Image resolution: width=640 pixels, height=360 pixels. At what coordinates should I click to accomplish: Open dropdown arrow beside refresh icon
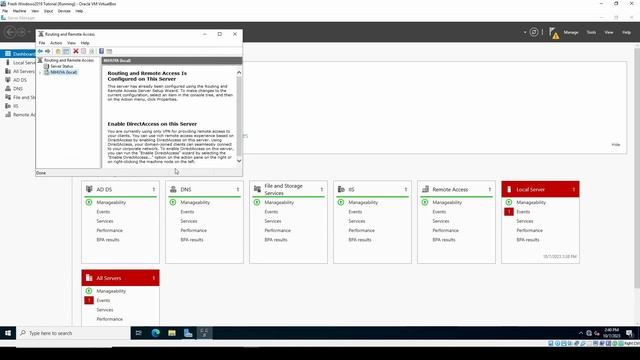[x=525, y=32]
